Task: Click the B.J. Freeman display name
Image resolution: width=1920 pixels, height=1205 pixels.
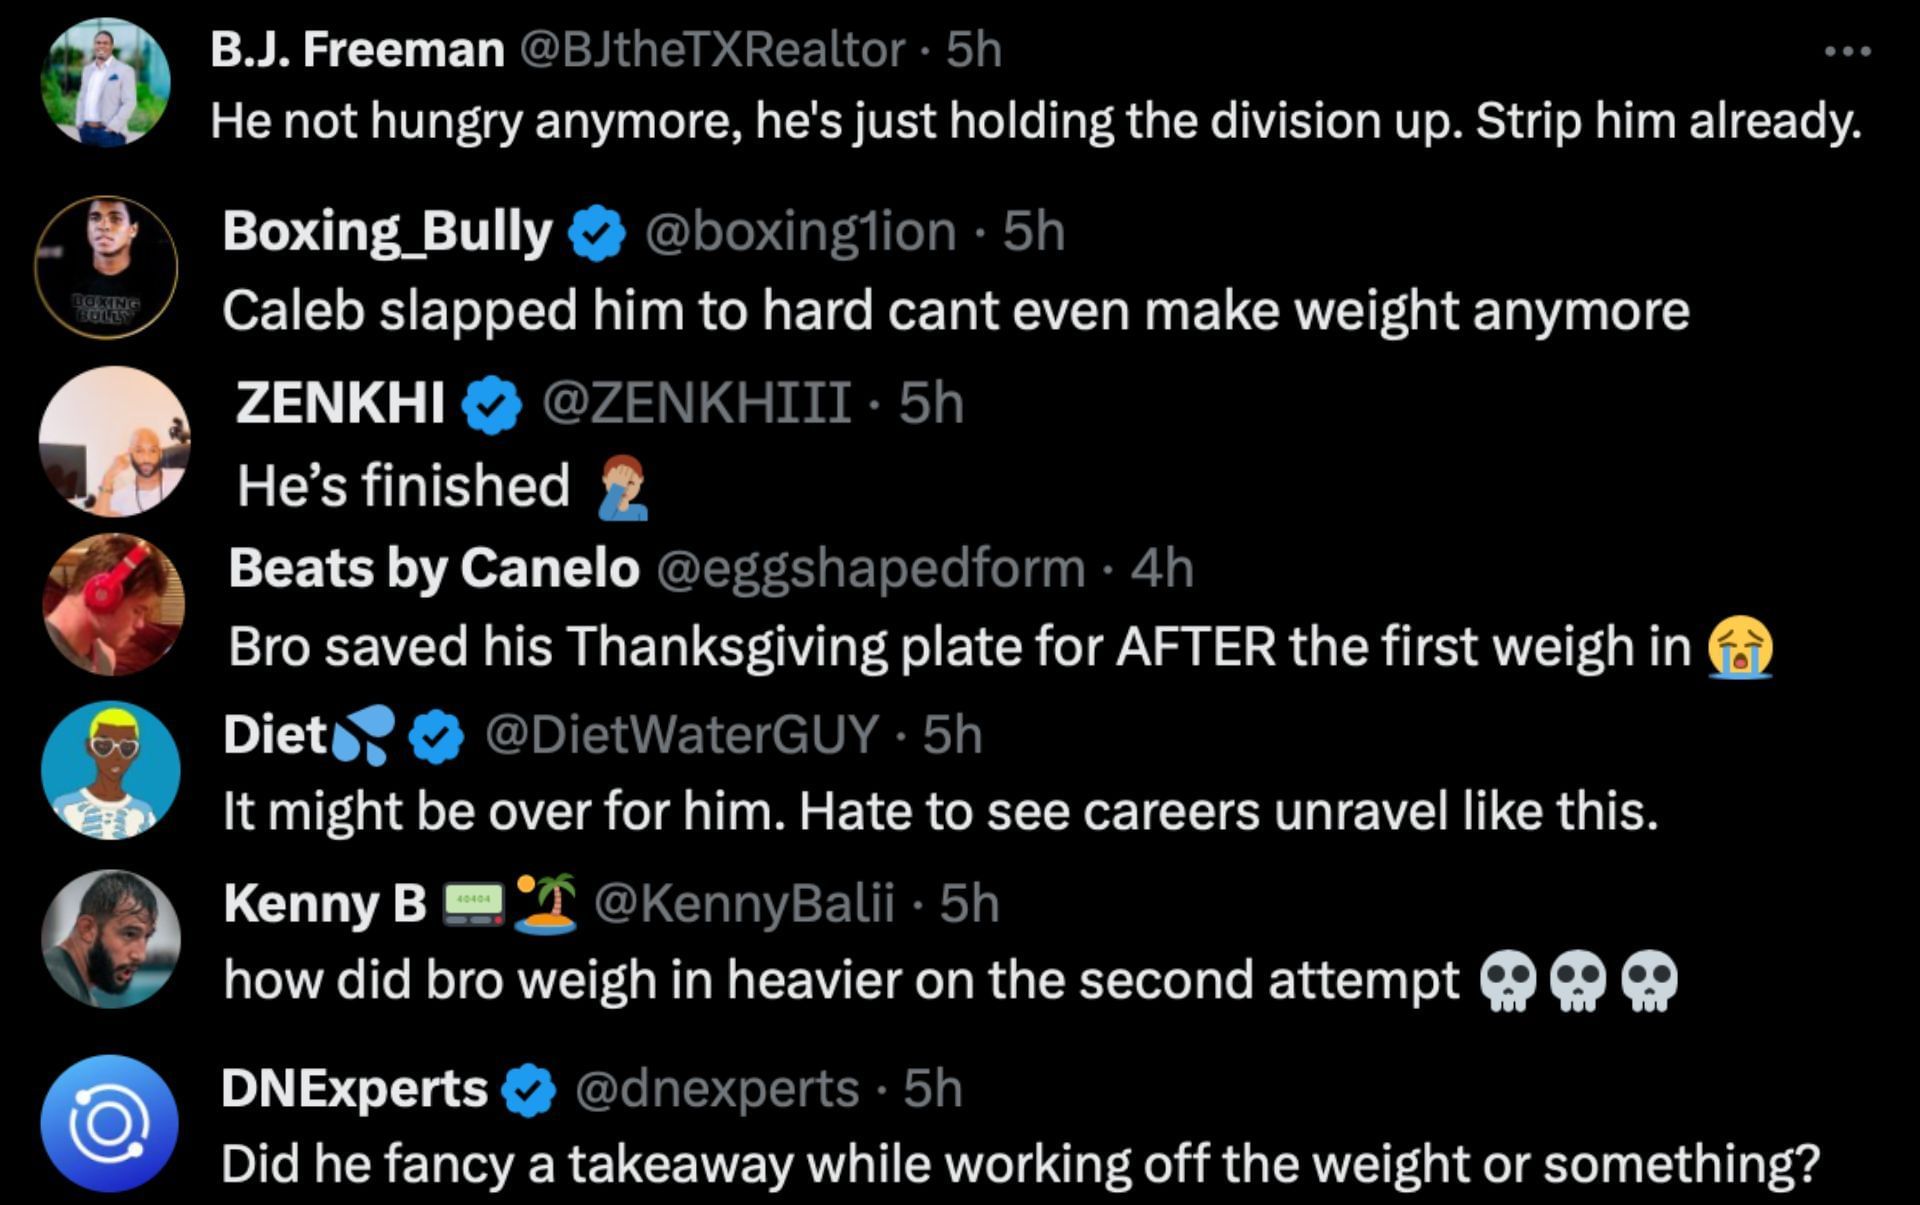Action: tap(357, 50)
